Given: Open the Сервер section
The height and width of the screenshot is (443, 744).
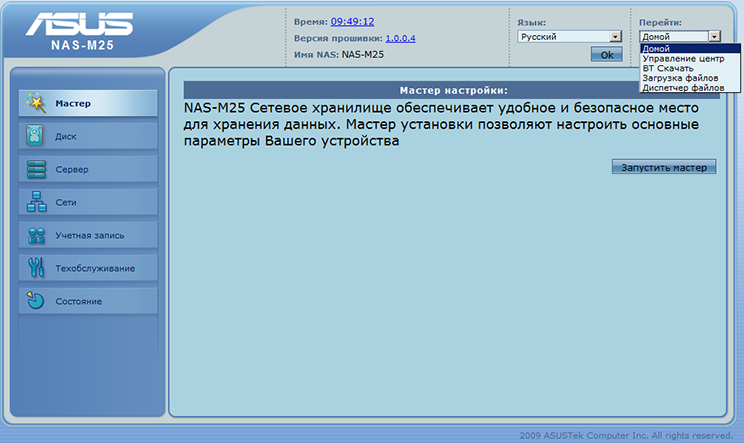Looking at the screenshot, I should [88, 169].
